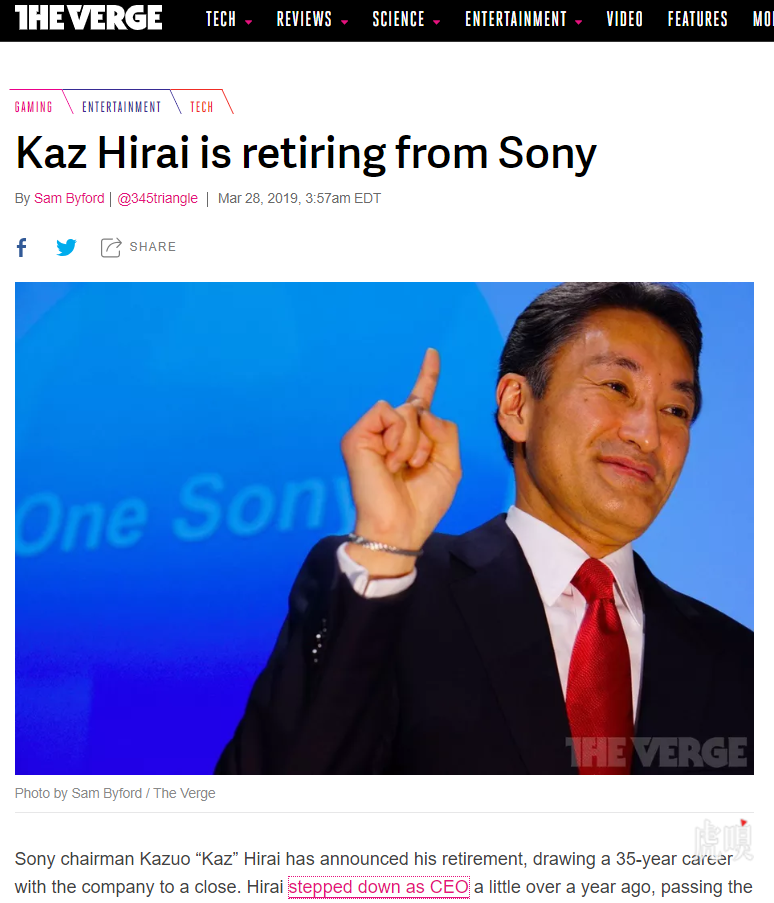774x903 pixels.
Task: Expand the Tech menu dropdown arrow
Action: (249, 22)
